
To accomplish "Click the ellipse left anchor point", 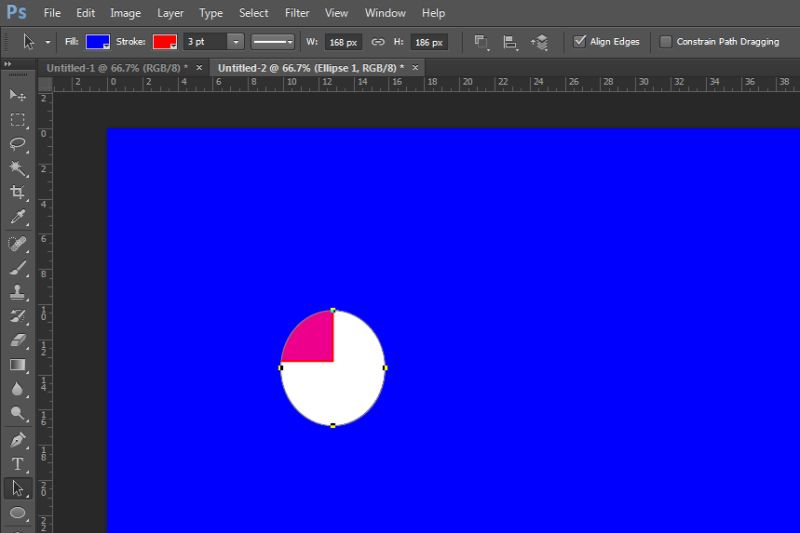I will pos(281,368).
